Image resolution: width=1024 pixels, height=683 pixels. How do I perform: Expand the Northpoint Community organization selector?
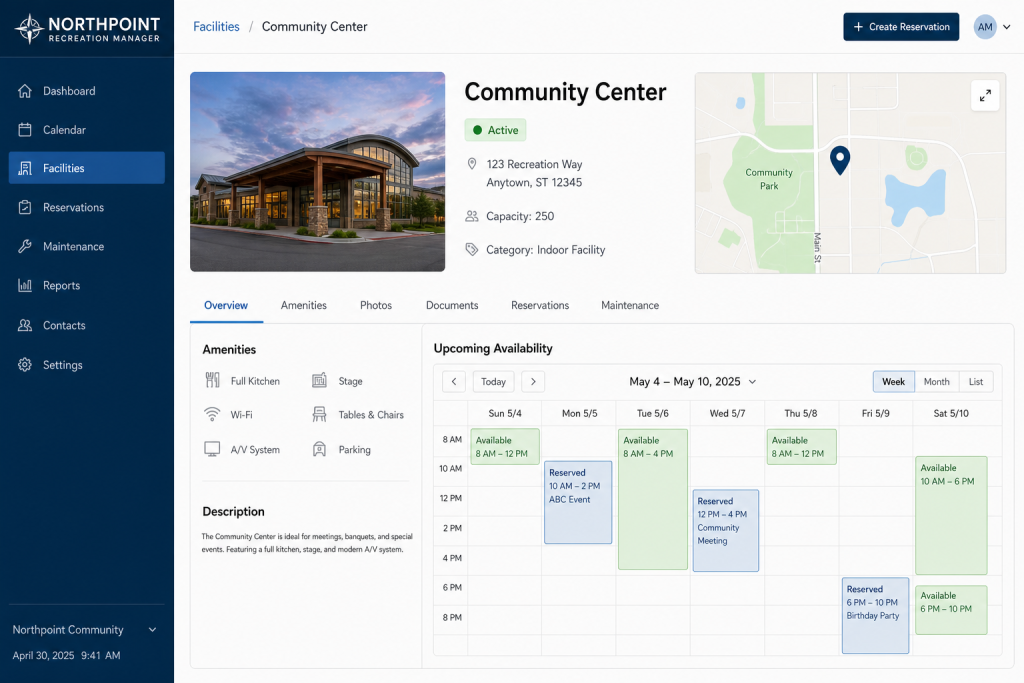(x=85, y=629)
